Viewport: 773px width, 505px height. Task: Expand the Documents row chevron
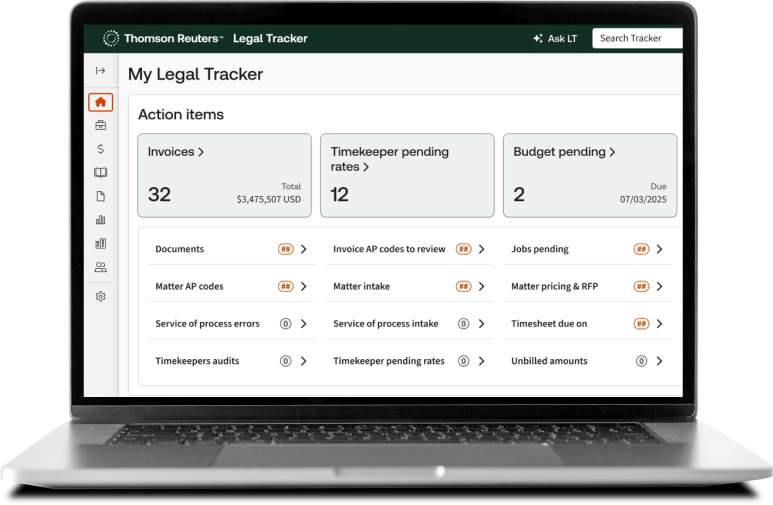[x=303, y=249]
